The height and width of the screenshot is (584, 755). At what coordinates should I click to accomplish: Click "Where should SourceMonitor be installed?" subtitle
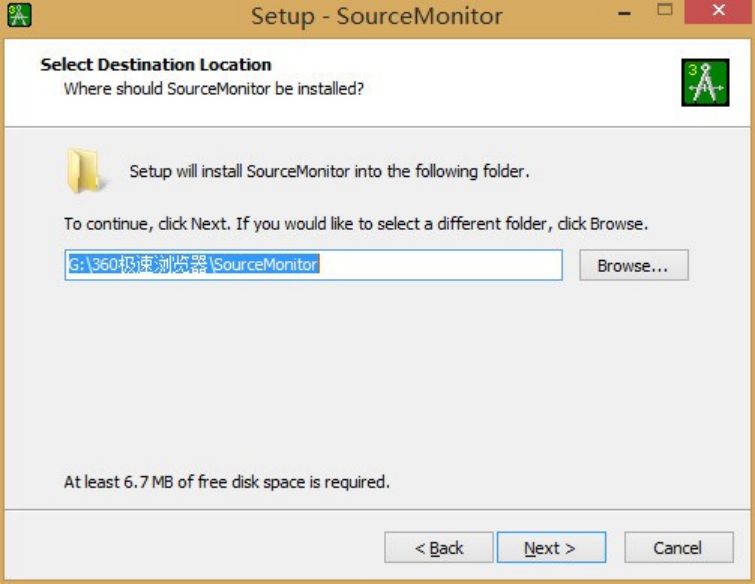click(x=213, y=89)
